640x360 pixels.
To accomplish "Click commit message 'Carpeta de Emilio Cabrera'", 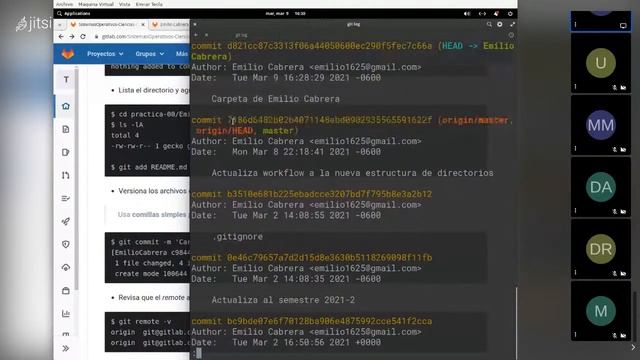I will (275, 99).
